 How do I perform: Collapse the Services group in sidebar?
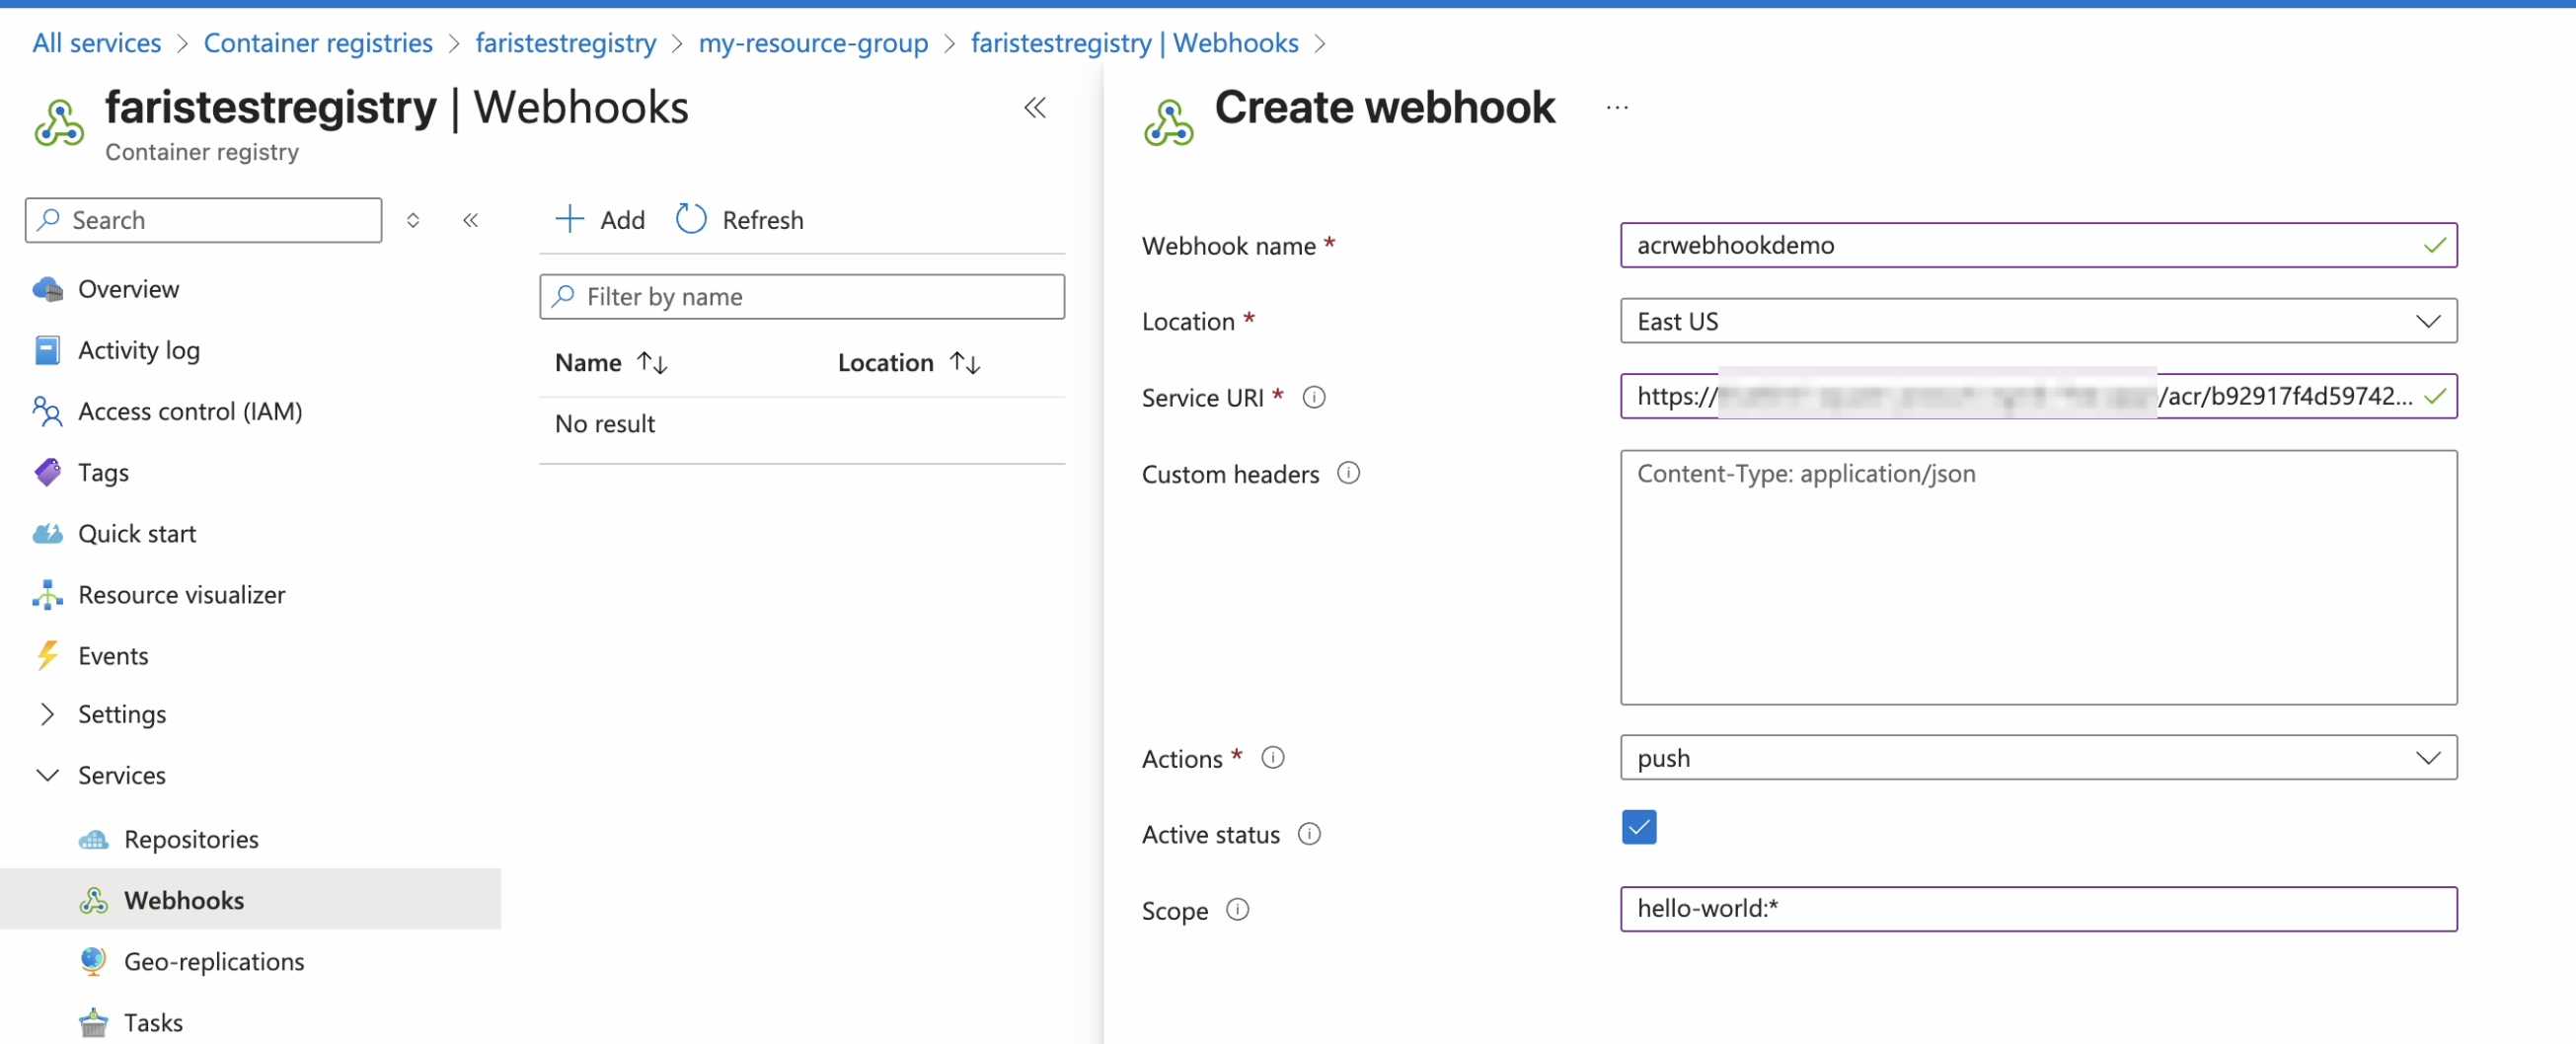click(x=47, y=773)
